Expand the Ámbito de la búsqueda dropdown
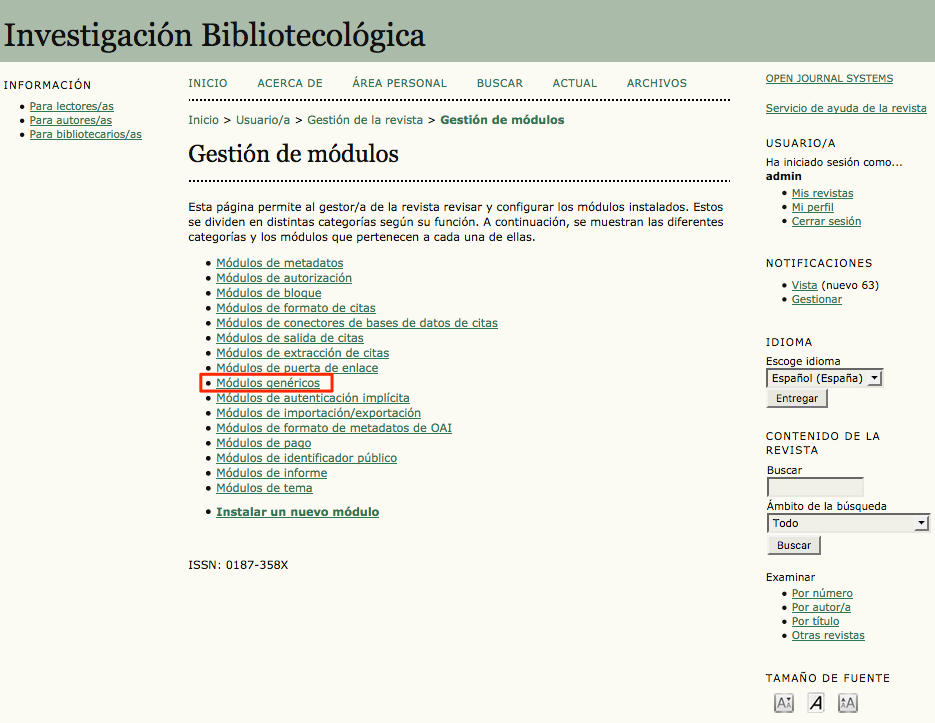 click(848, 523)
